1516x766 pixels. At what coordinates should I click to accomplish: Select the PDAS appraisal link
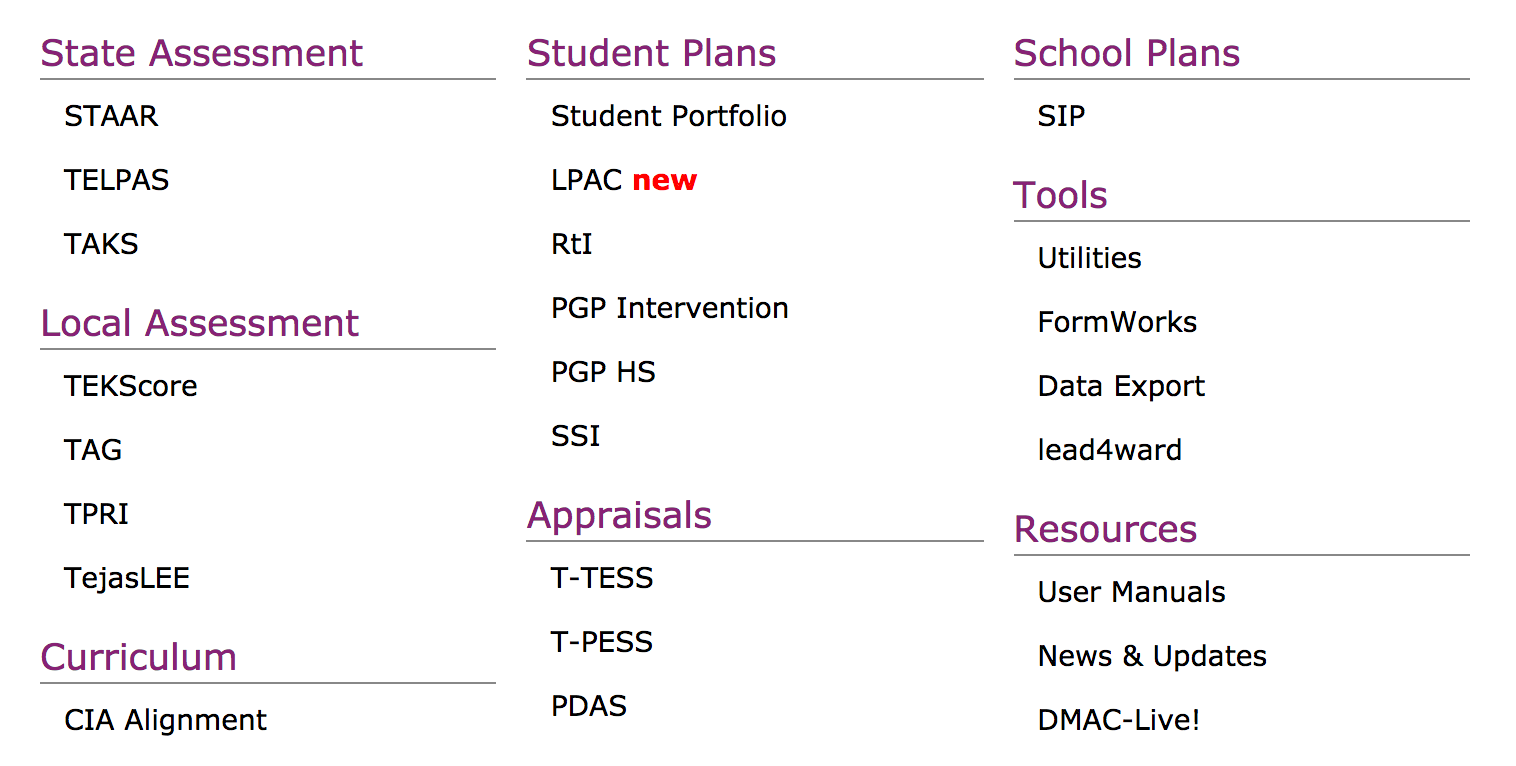coord(588,706)
